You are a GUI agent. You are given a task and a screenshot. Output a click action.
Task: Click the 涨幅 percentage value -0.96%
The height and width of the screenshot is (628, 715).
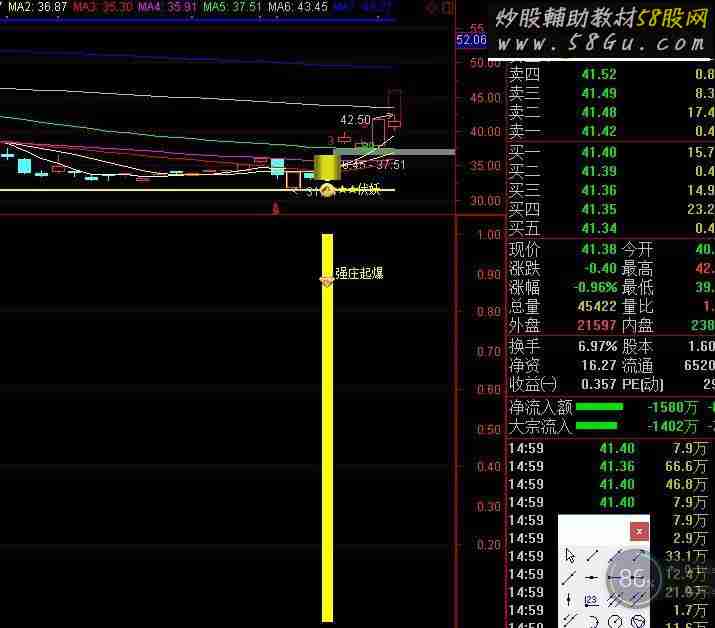click(x=595, y=287)
